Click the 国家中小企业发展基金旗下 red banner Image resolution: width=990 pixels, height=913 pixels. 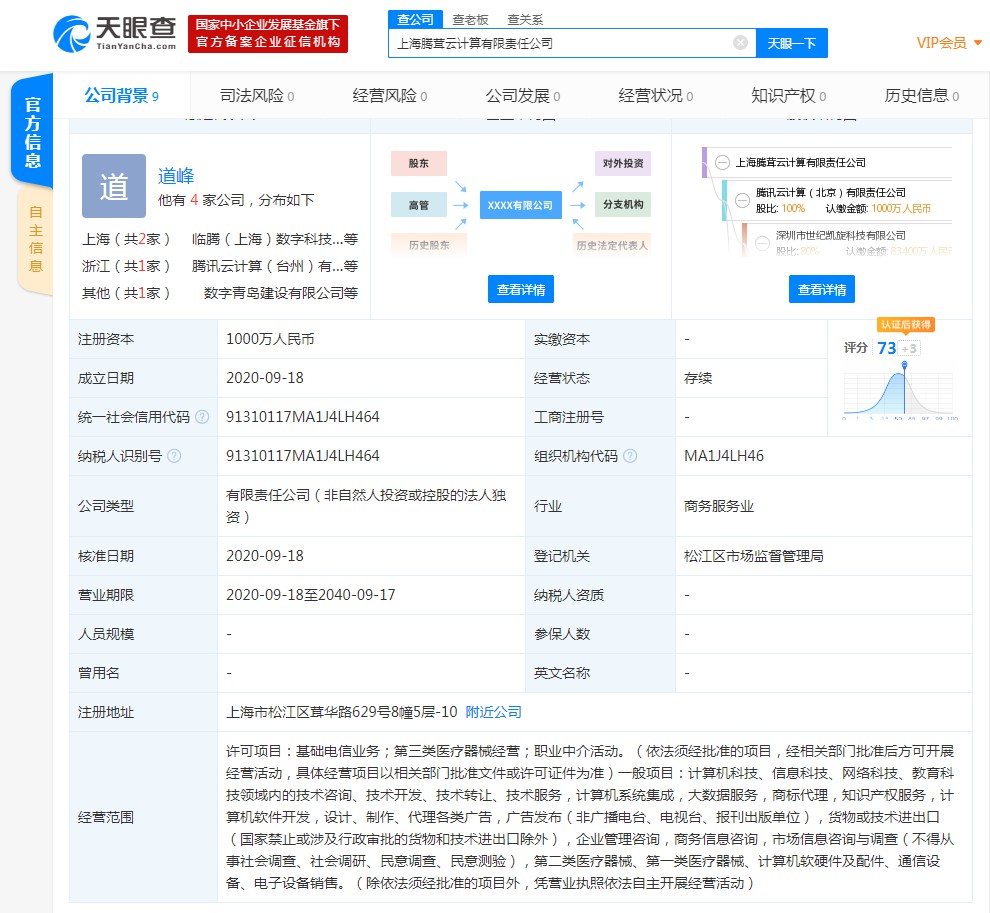coord(268,33)
